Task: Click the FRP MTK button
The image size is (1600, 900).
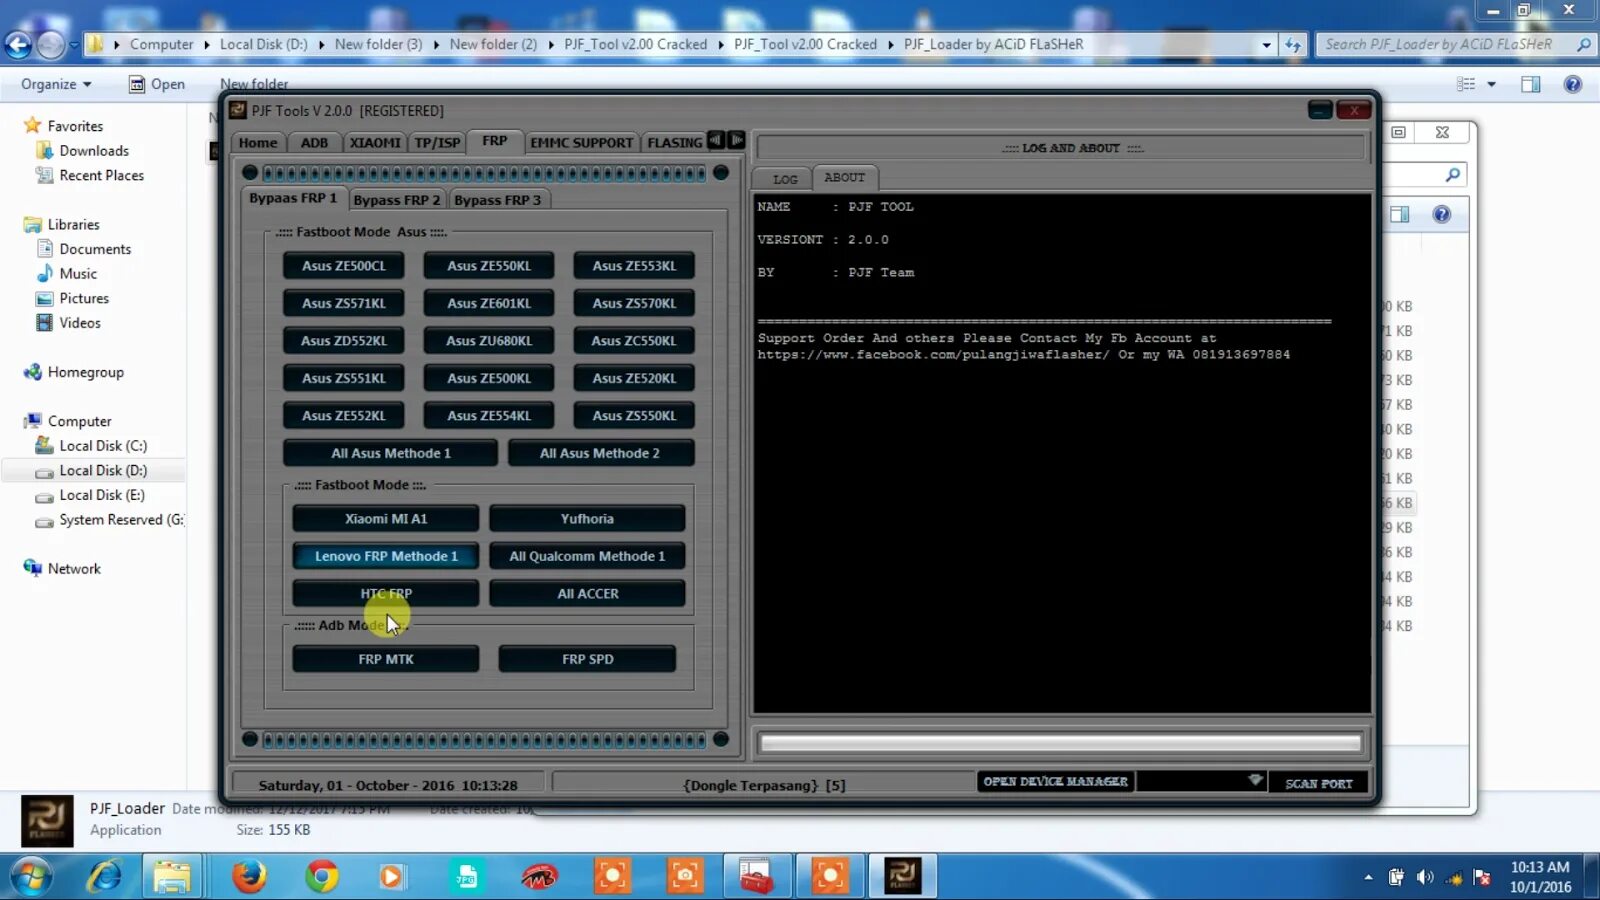Action: [x=386, y=659]
